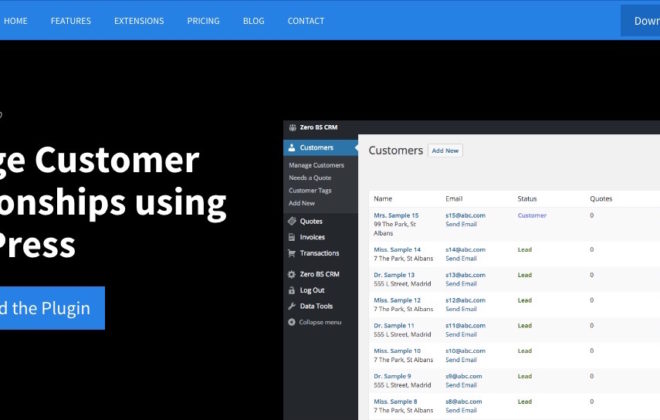Open customer Dr. Sample 9
Image resolution: width=660 pixels, height=420 pixels.
[x=392, y=376]
